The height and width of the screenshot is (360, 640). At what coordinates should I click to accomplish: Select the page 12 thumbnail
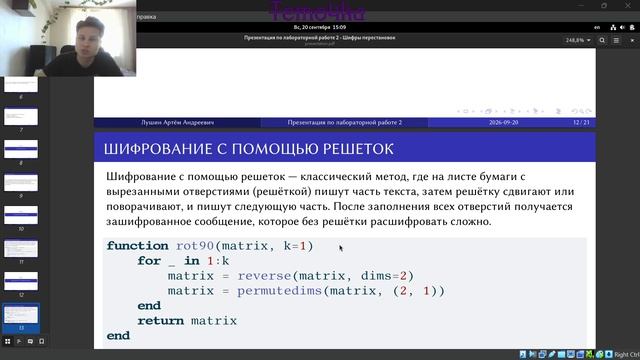coord(21,281)
